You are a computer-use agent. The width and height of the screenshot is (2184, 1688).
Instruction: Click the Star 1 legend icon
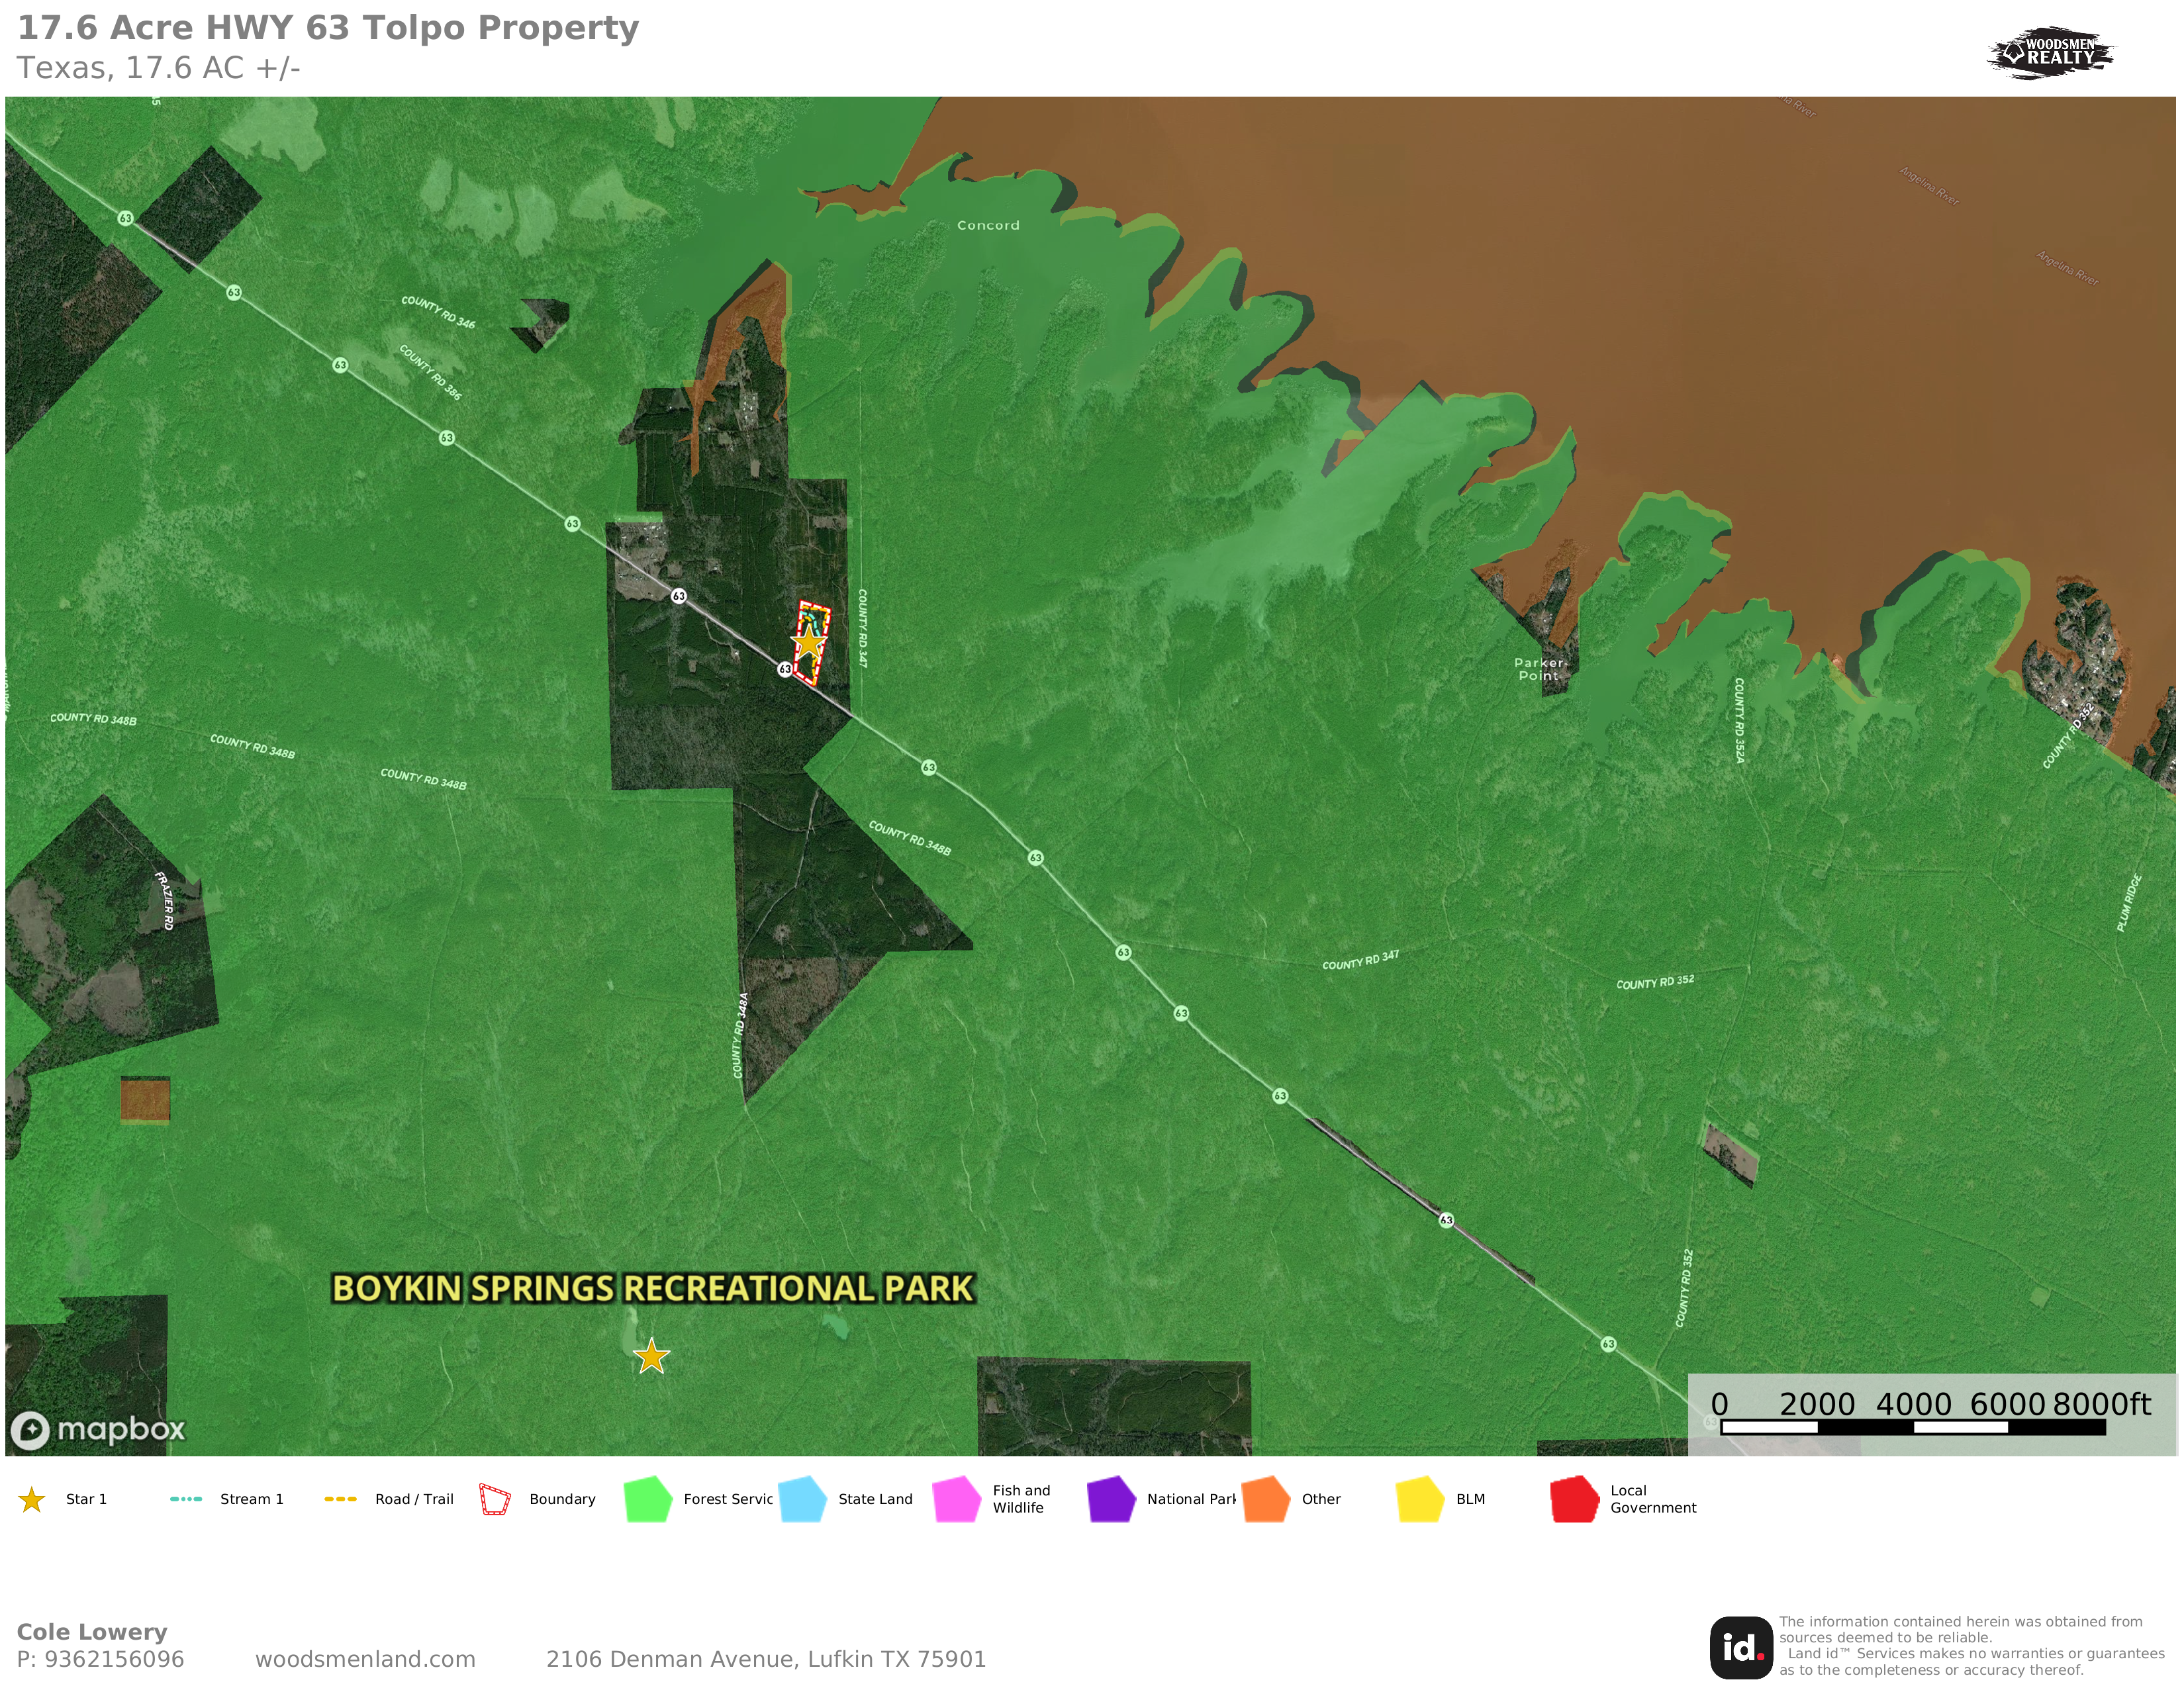pyautogui.click(x=32, y=1499)
